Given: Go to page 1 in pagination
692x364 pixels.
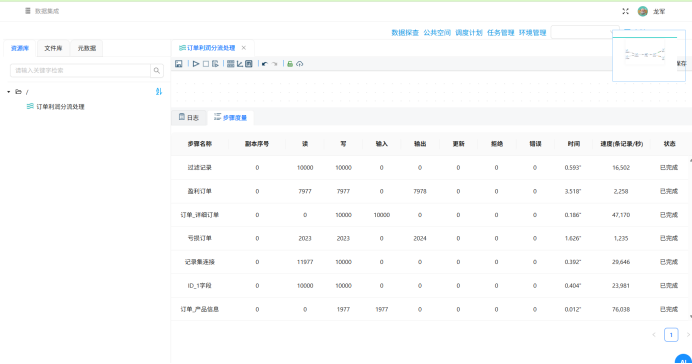Looking at the screenshot, I should pyautogui.click(x=671, y=335).
